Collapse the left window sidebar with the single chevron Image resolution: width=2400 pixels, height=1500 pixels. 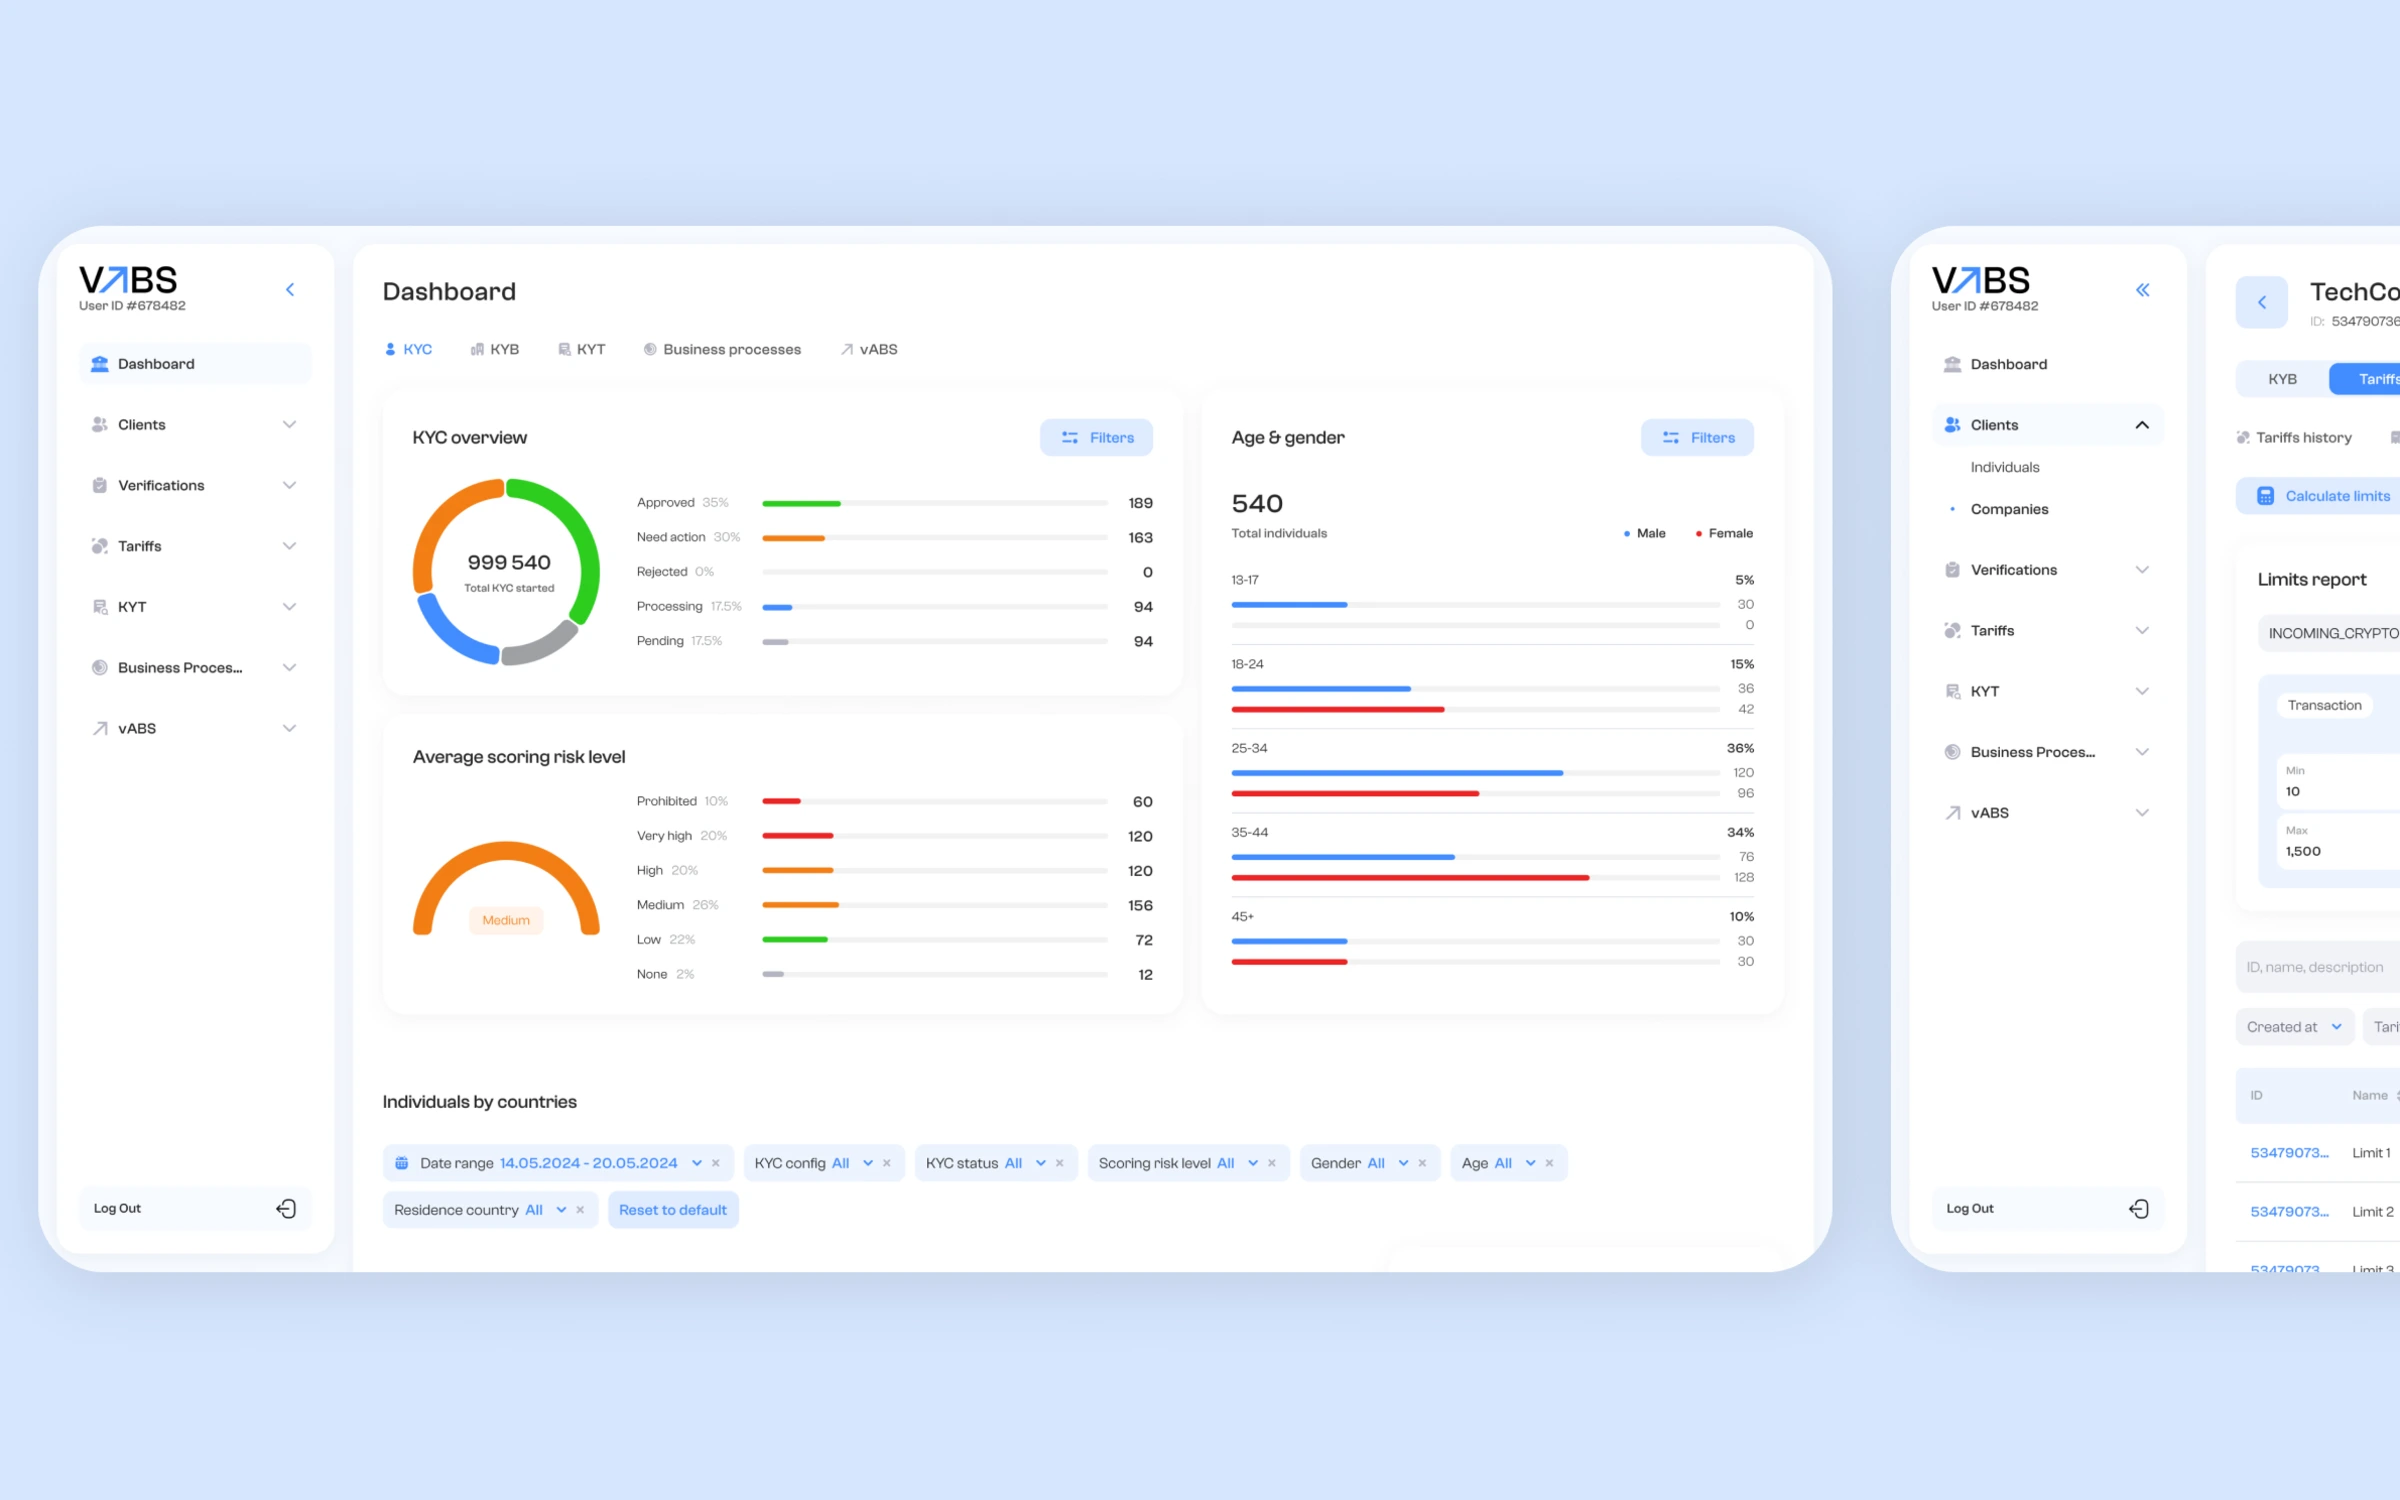[x=290, y=290]
